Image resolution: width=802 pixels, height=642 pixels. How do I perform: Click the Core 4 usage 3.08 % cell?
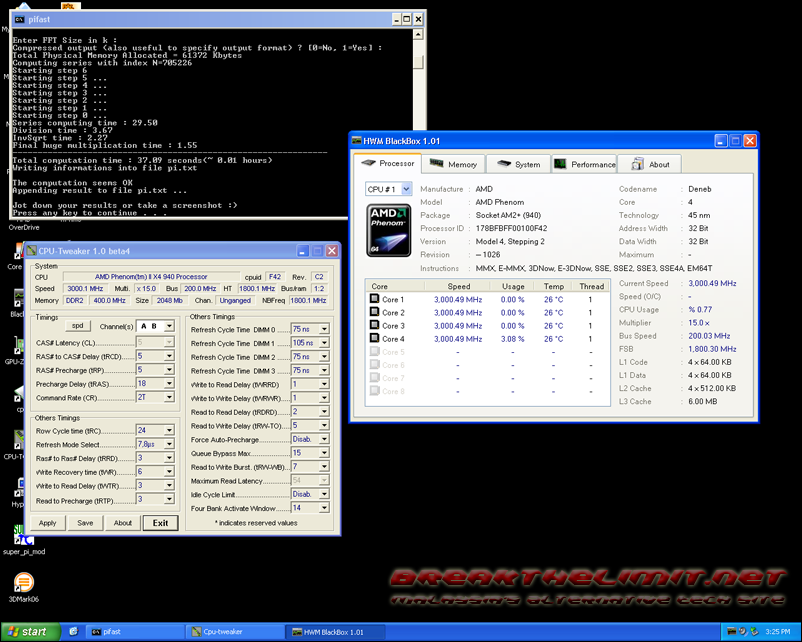pyautogui.click(x=513, y=339)
